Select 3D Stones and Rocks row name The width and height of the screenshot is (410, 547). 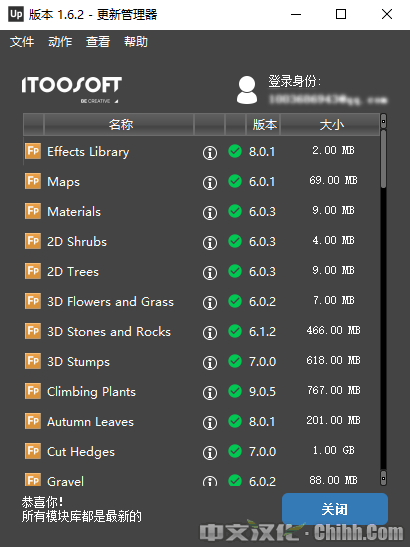pyautogui.click(x=109, y=332)
